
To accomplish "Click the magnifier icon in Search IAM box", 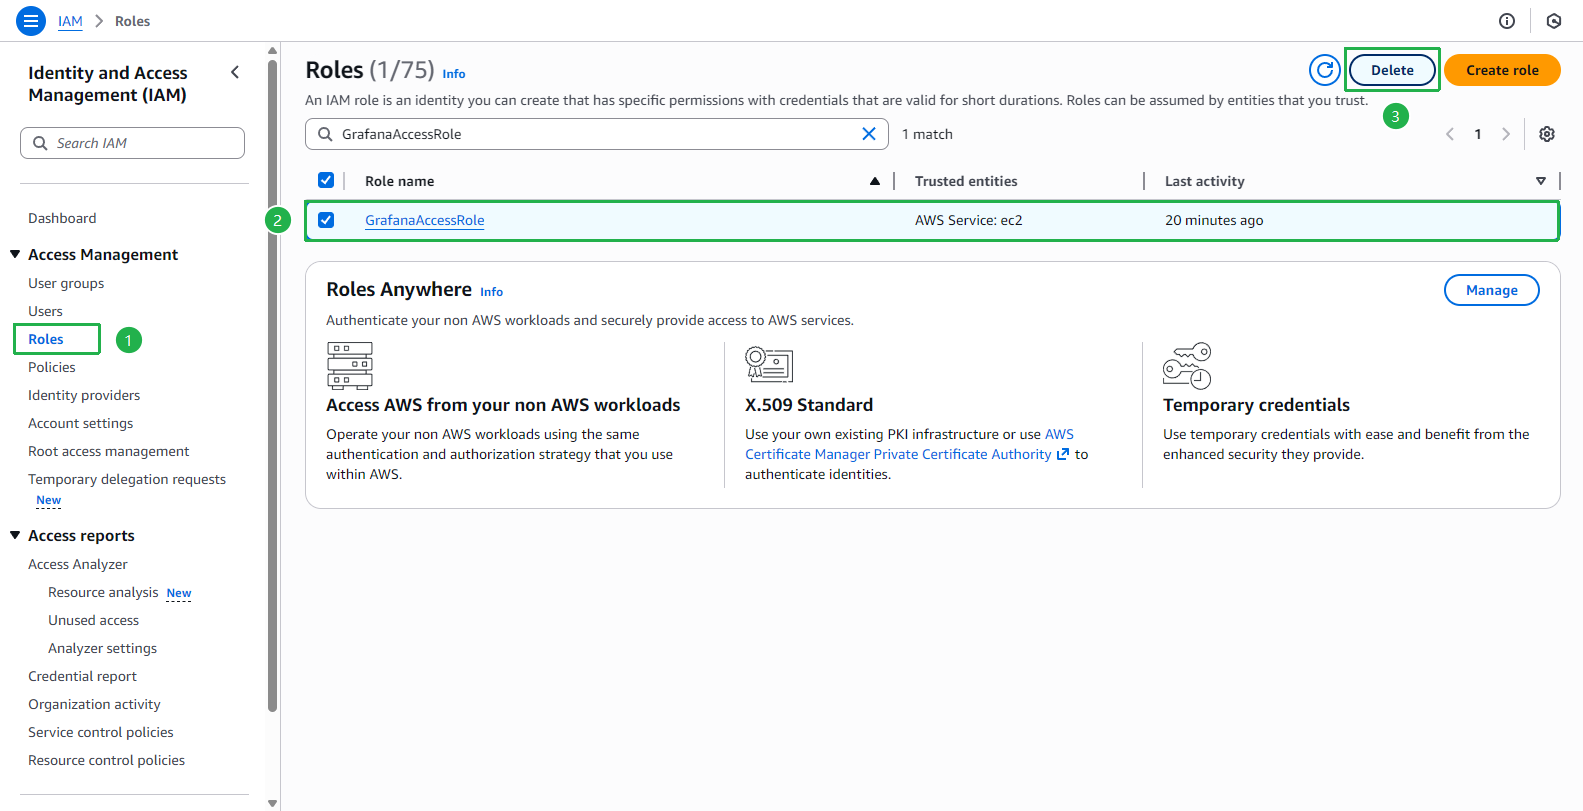I will [40, 143].
